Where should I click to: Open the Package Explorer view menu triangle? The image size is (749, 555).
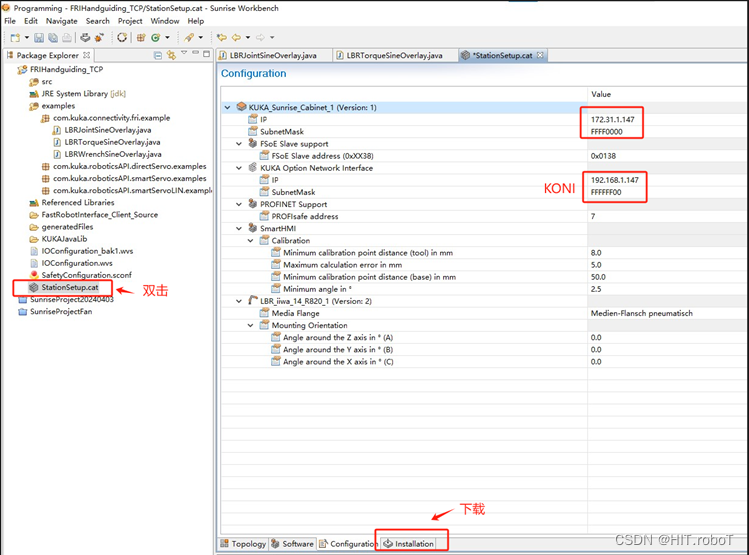[184, 53]
